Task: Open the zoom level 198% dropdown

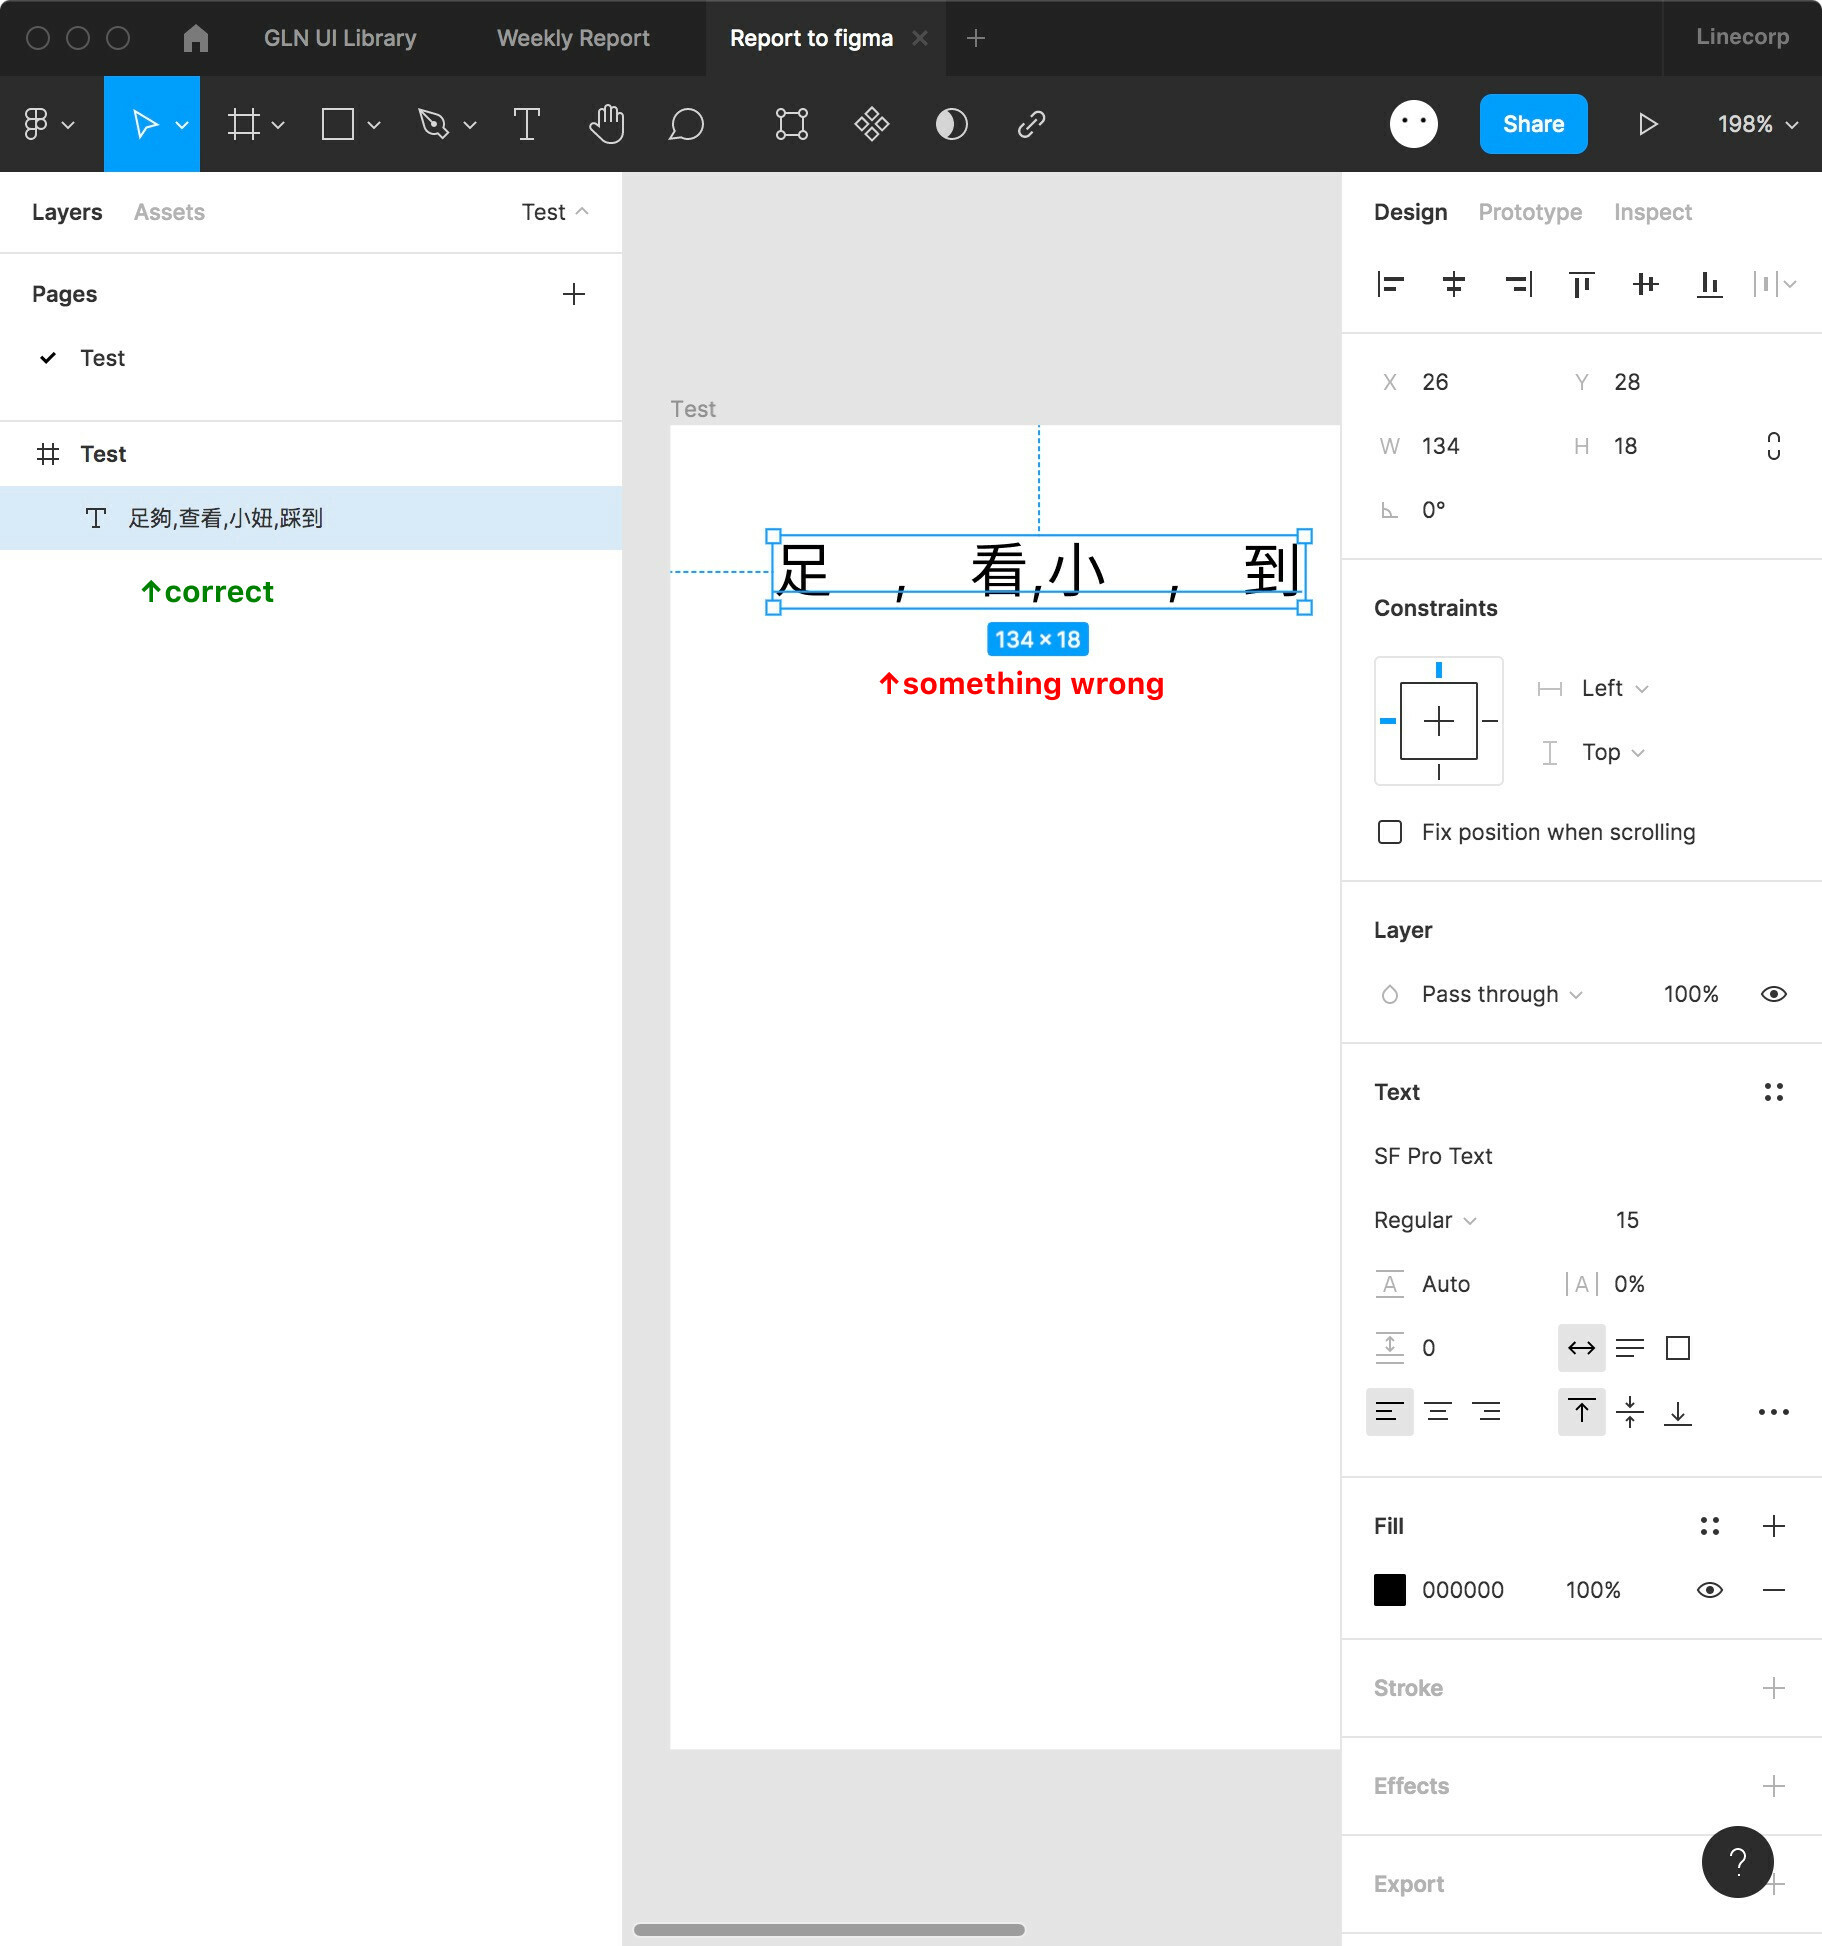Action: pyautogui.click(x=1758, y=124)
